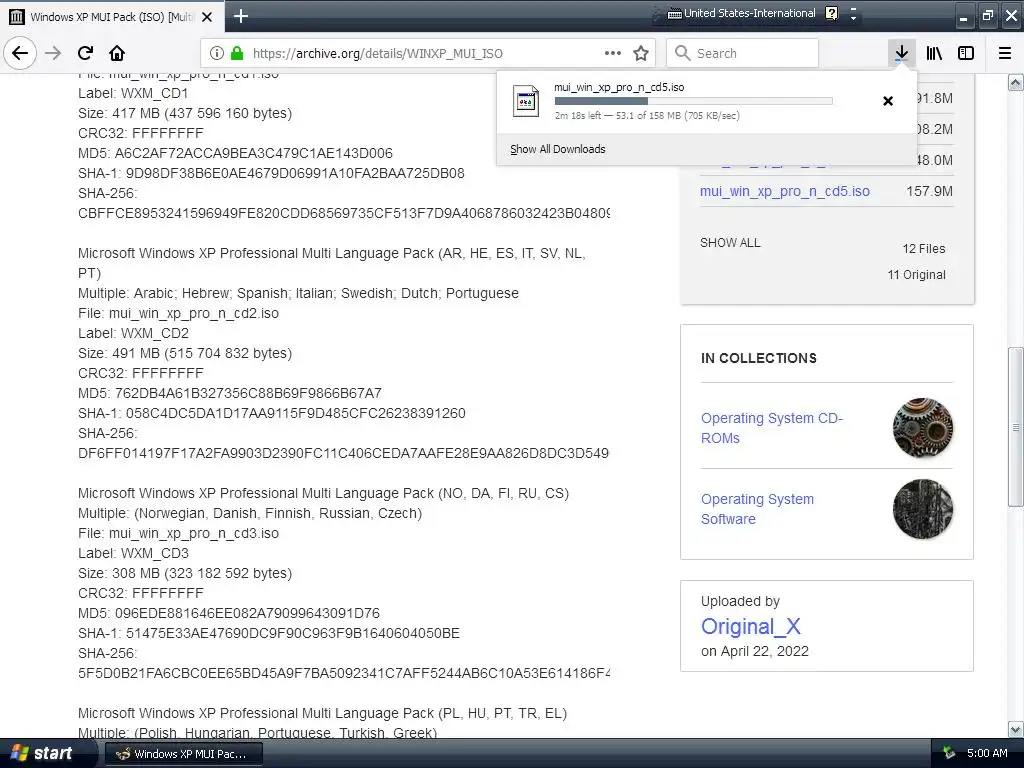Viewport: 1024px width, 768px height.
Task: Click 'Multiple: (Norwegian, Danish, Finnish, Russian, Czech)'
Action: point(250,513)
